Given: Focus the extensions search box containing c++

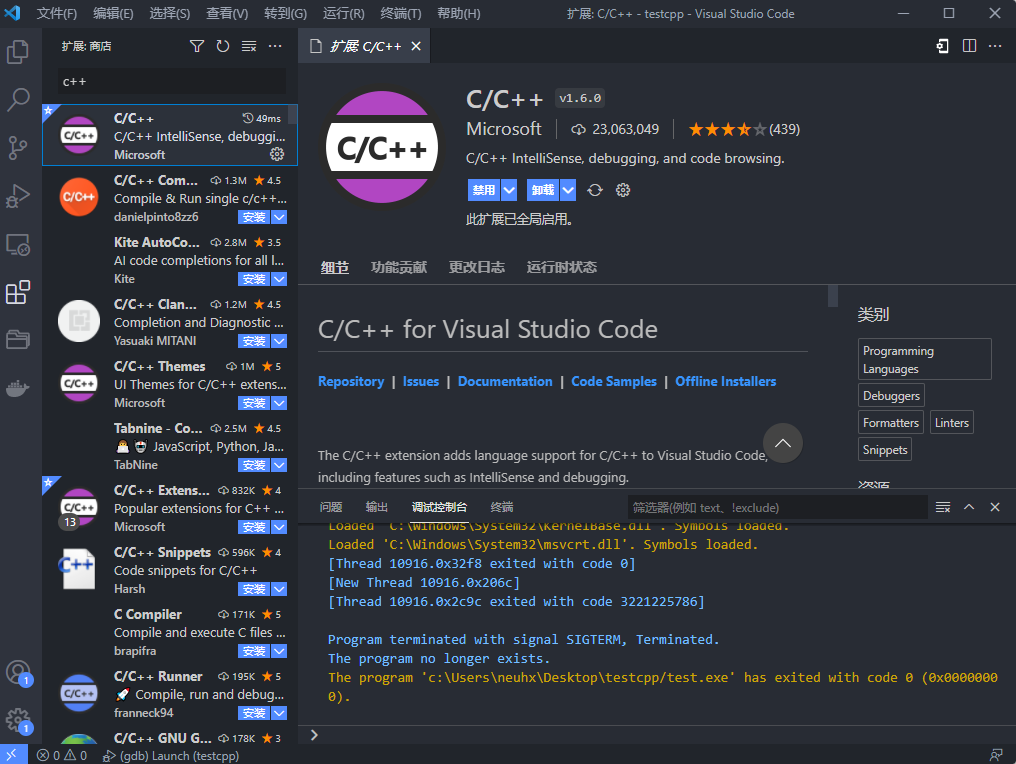Looking at the screenshot, I should (x=172, y=82).
